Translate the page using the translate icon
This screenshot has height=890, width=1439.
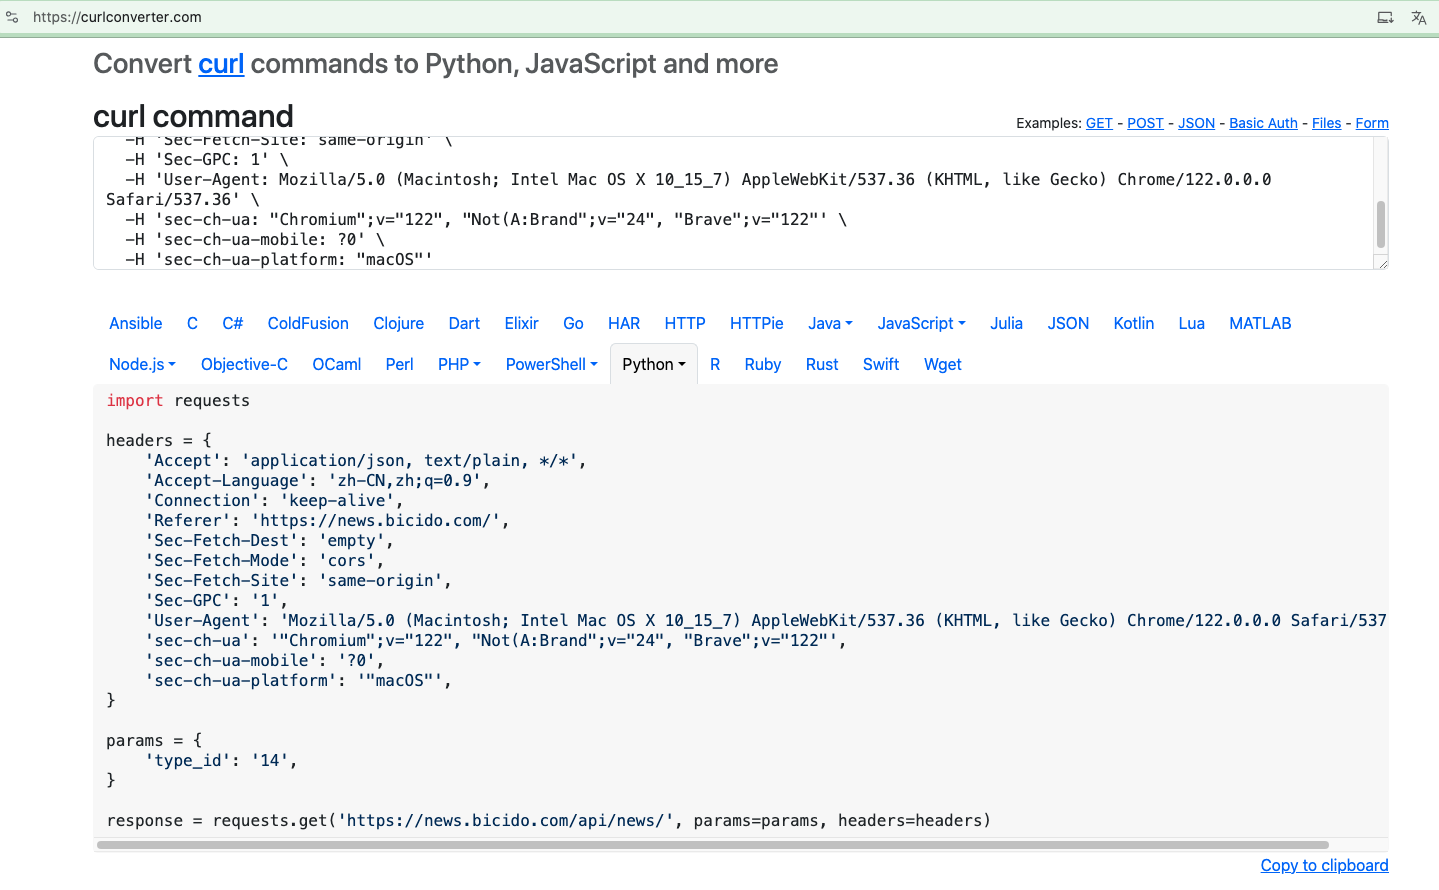coord(1419,17)
